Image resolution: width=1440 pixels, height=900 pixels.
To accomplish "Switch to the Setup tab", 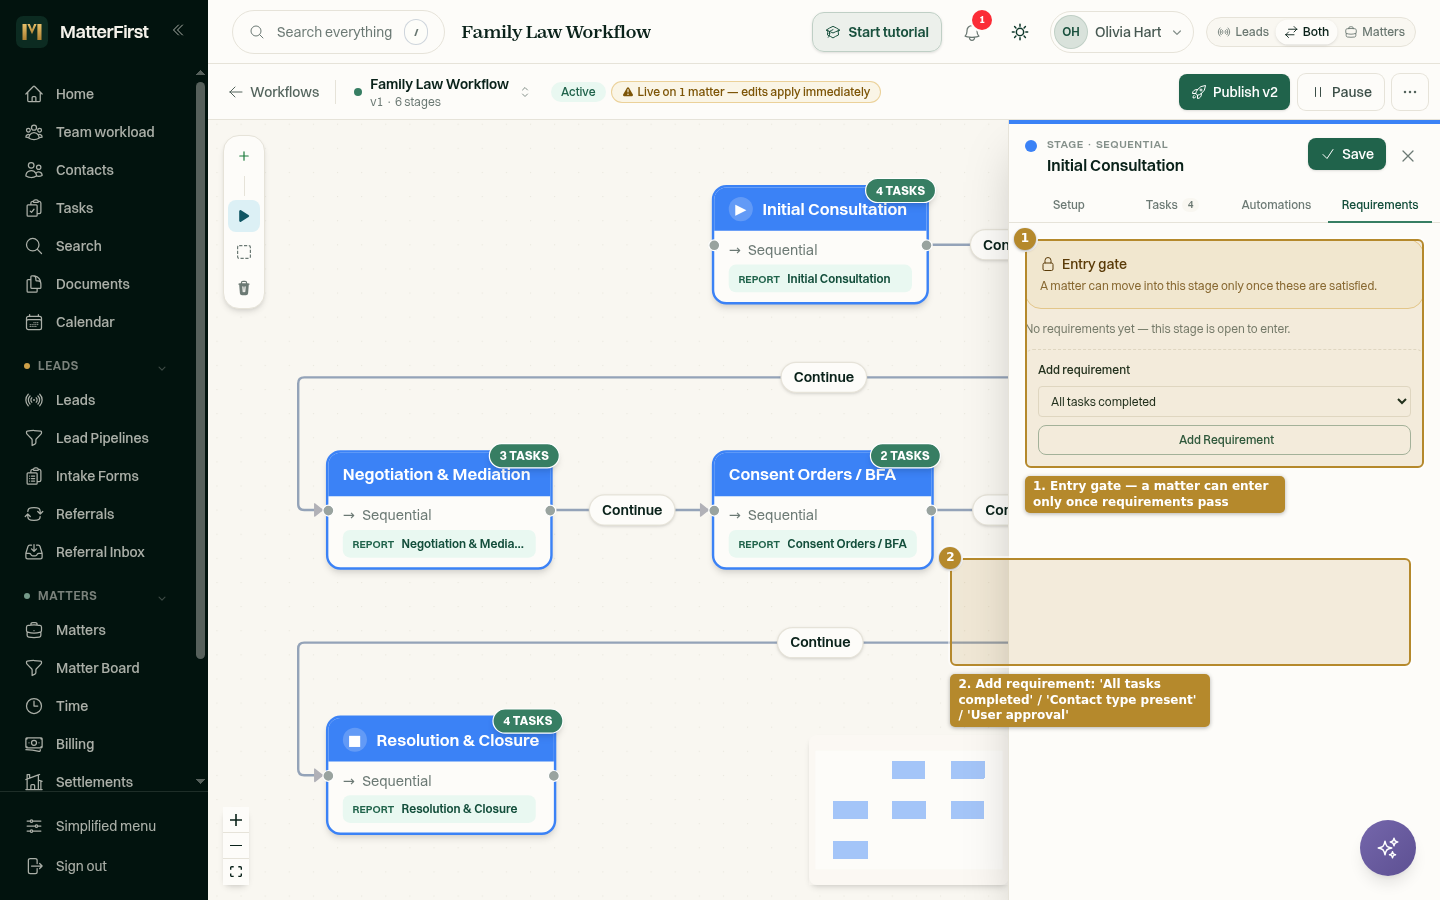I will point(1068,205).
